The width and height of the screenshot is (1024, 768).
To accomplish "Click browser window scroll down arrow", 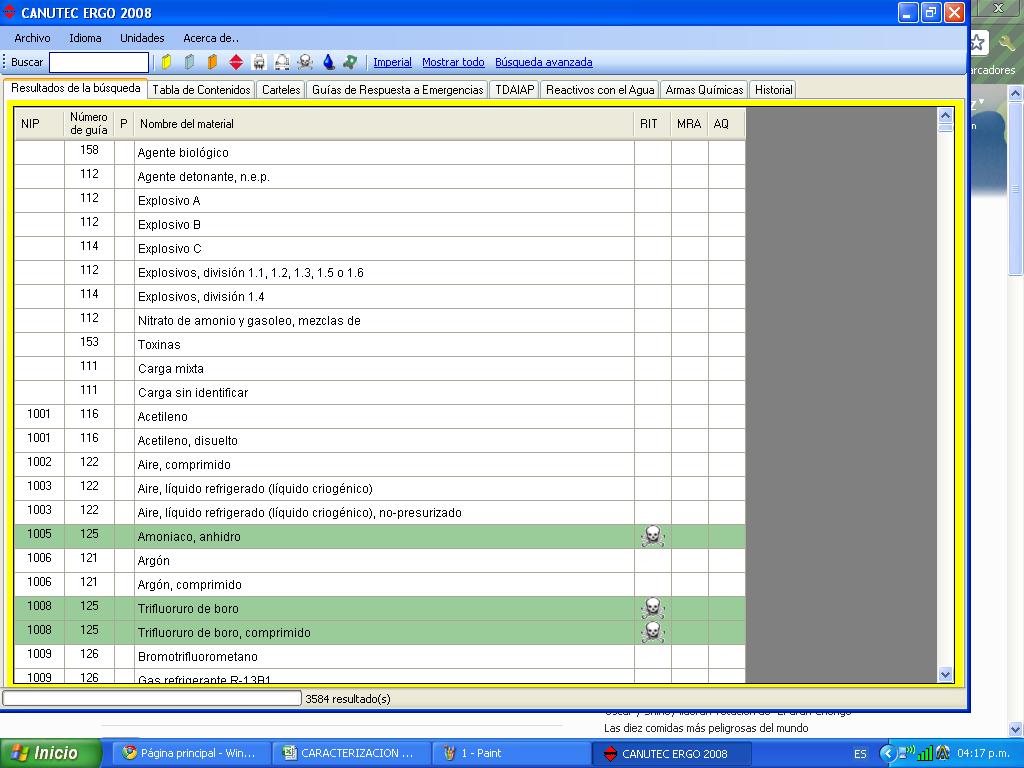I will pos(1016,729).
